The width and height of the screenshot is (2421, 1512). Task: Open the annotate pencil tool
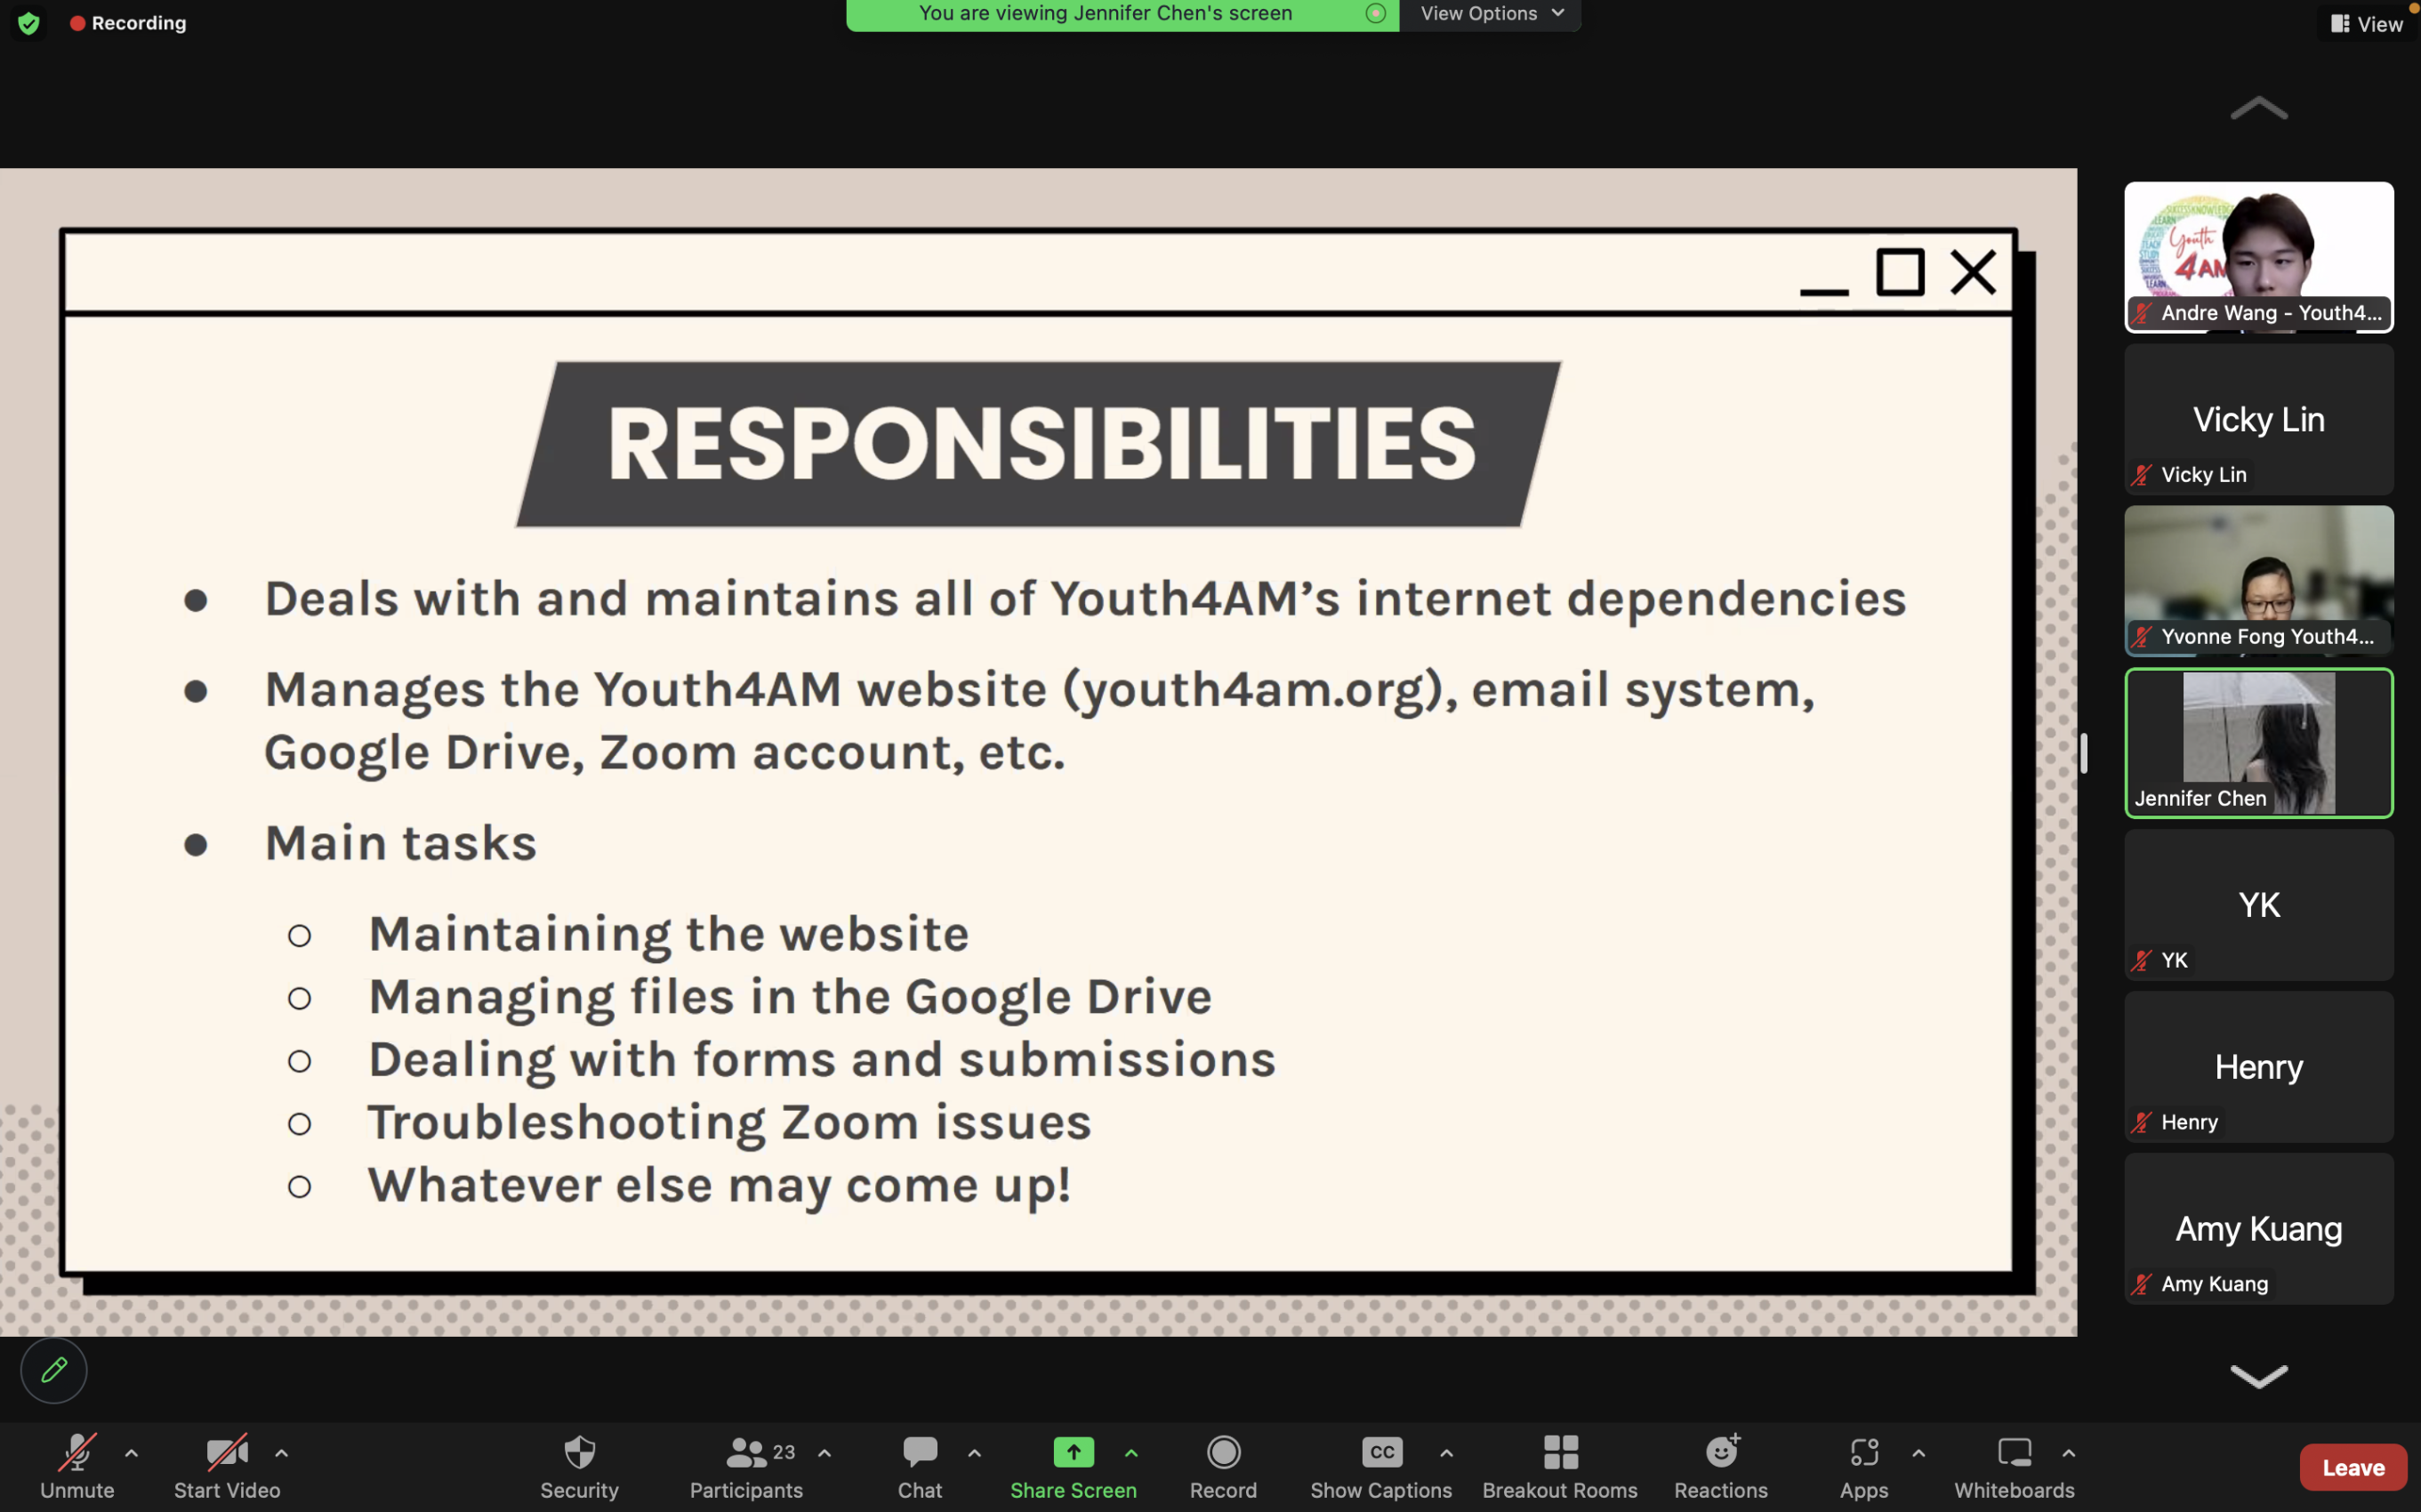54,1370
